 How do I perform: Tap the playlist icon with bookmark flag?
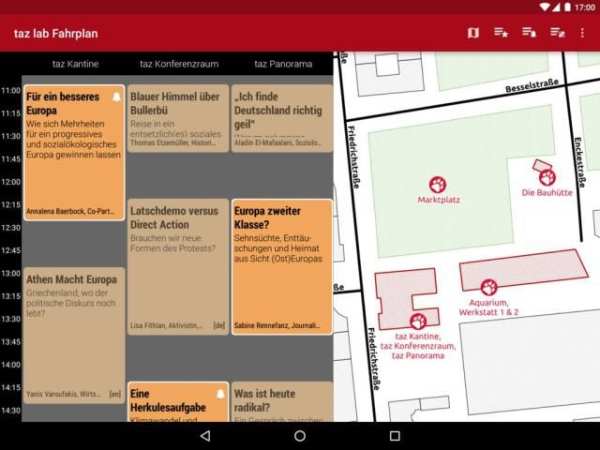point(529,33)
